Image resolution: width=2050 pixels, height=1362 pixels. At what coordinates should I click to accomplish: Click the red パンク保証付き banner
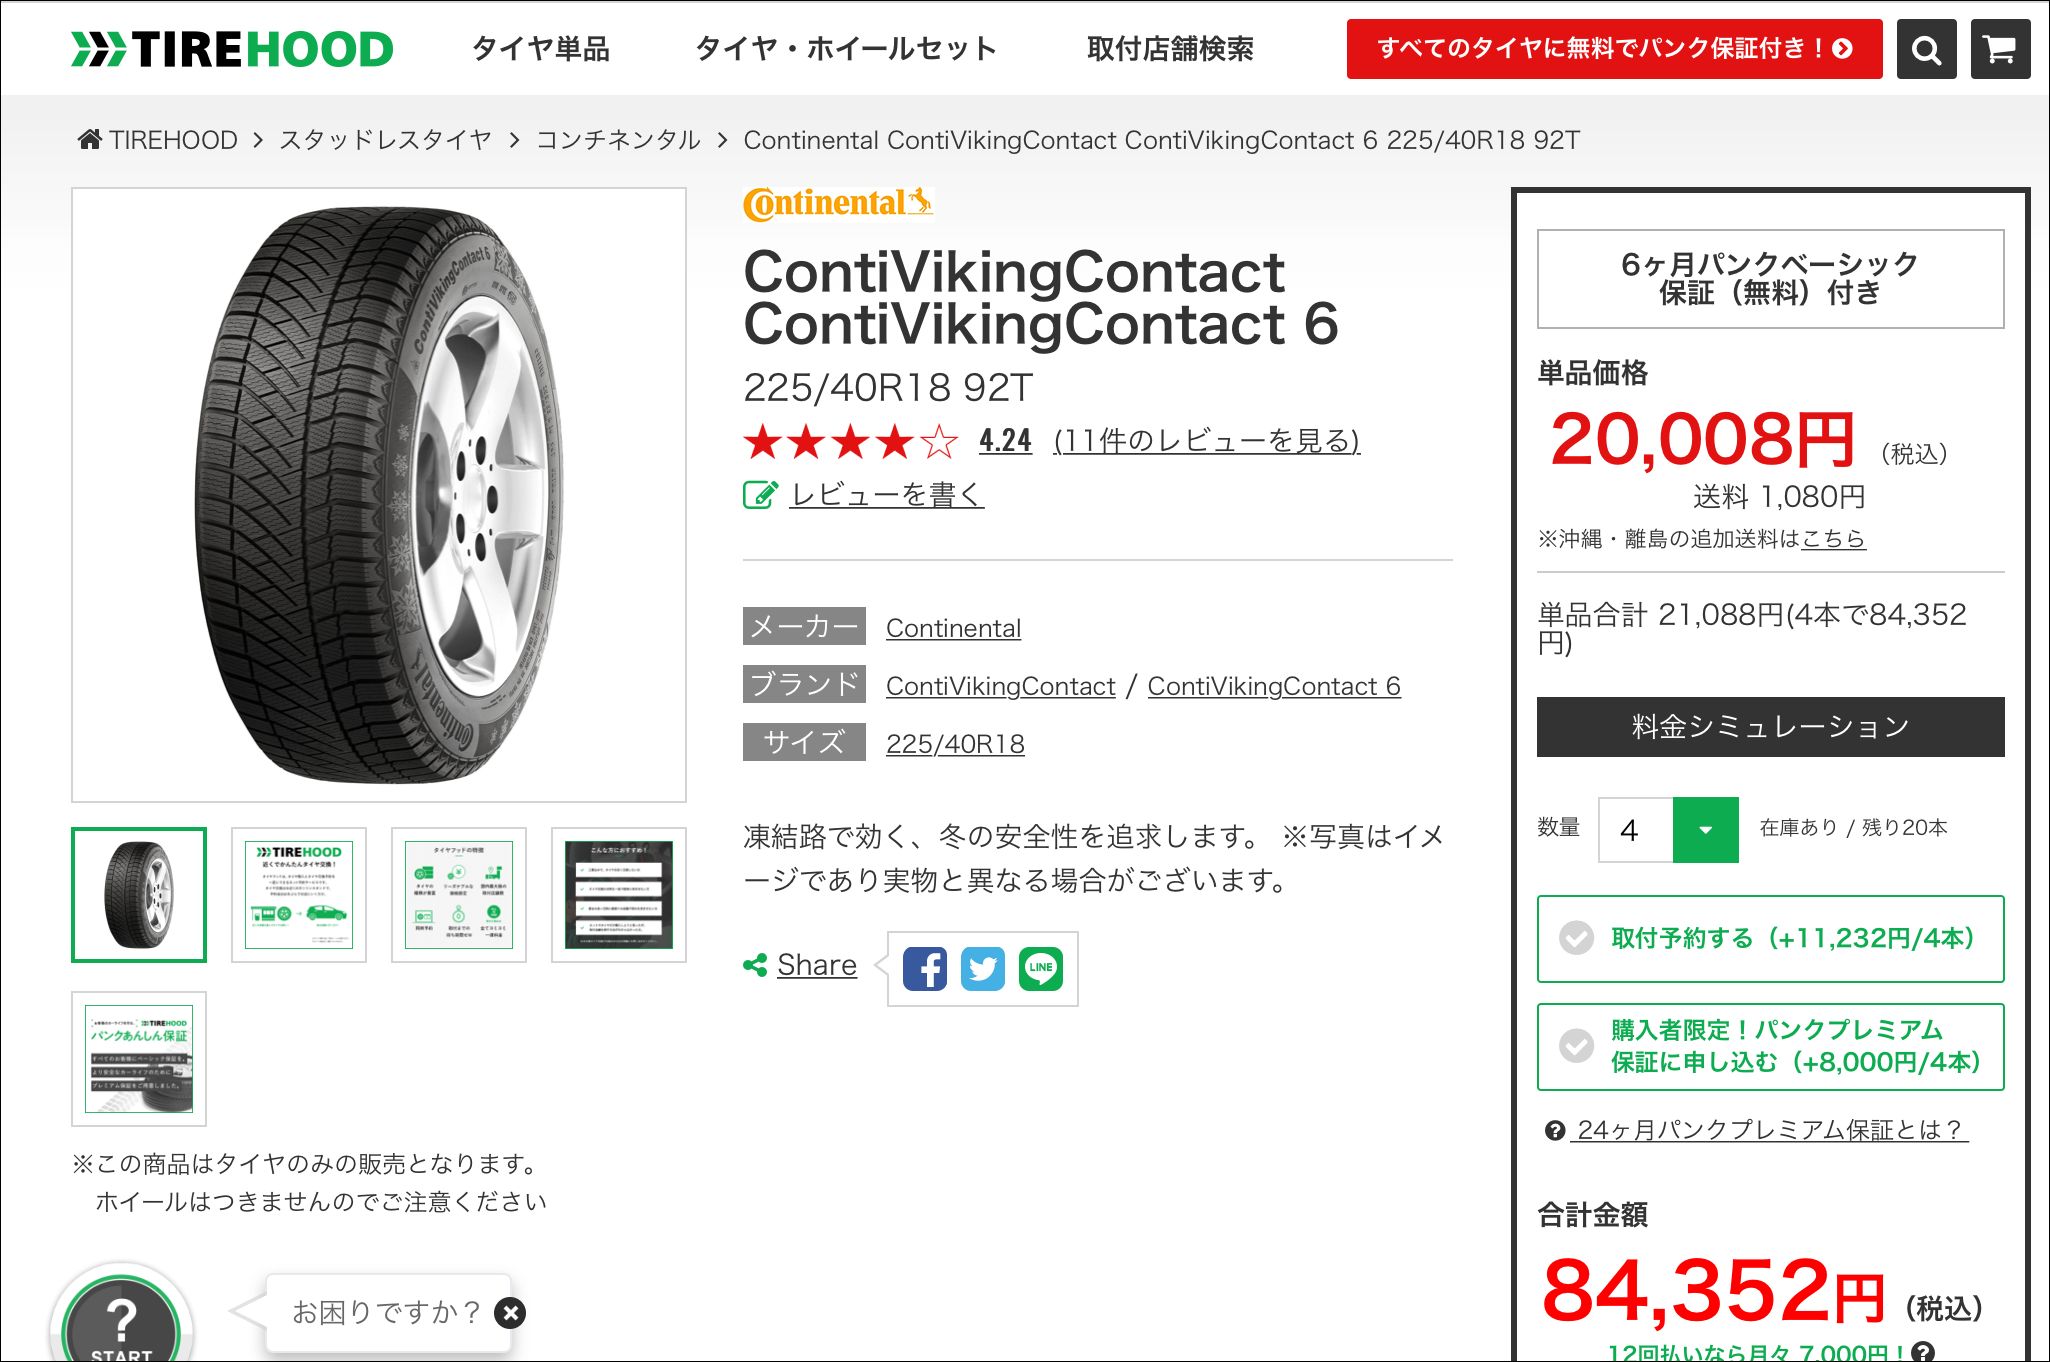click(1614, 49)
